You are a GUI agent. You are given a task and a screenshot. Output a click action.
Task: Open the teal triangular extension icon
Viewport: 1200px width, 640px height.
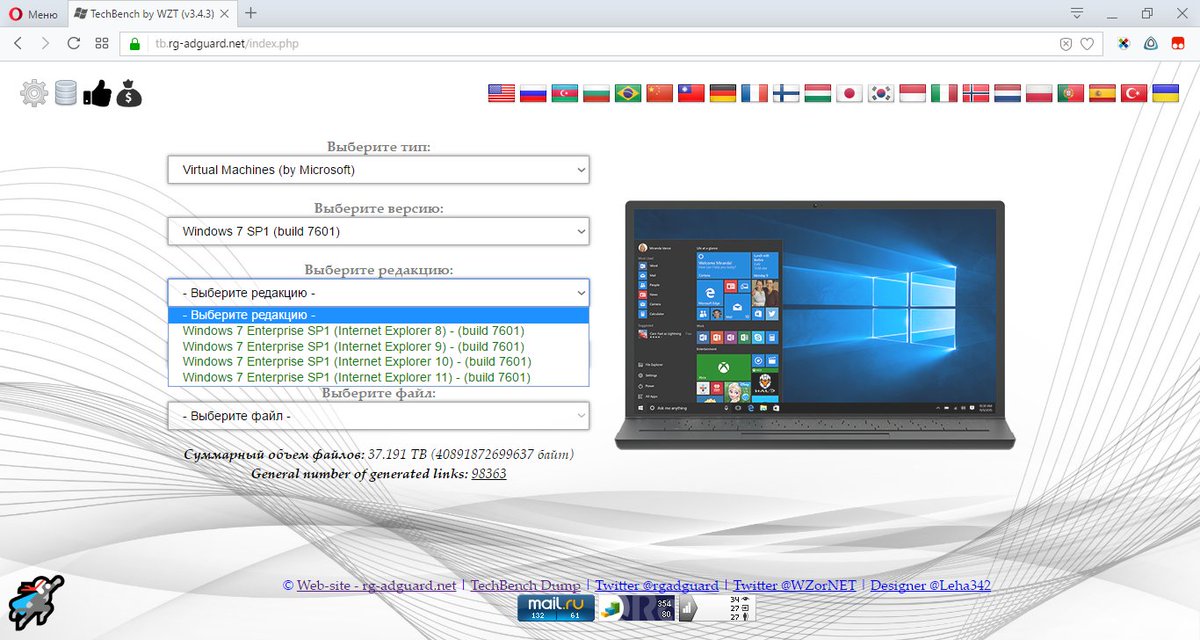point(1151,43)
